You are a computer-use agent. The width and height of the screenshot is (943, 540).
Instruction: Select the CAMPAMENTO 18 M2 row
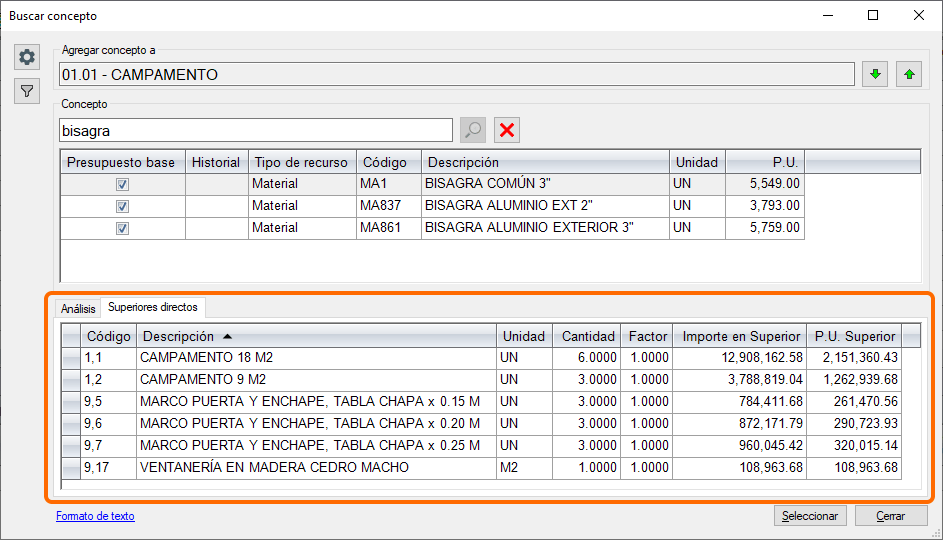pyautogui.click(x=481, y=358)
